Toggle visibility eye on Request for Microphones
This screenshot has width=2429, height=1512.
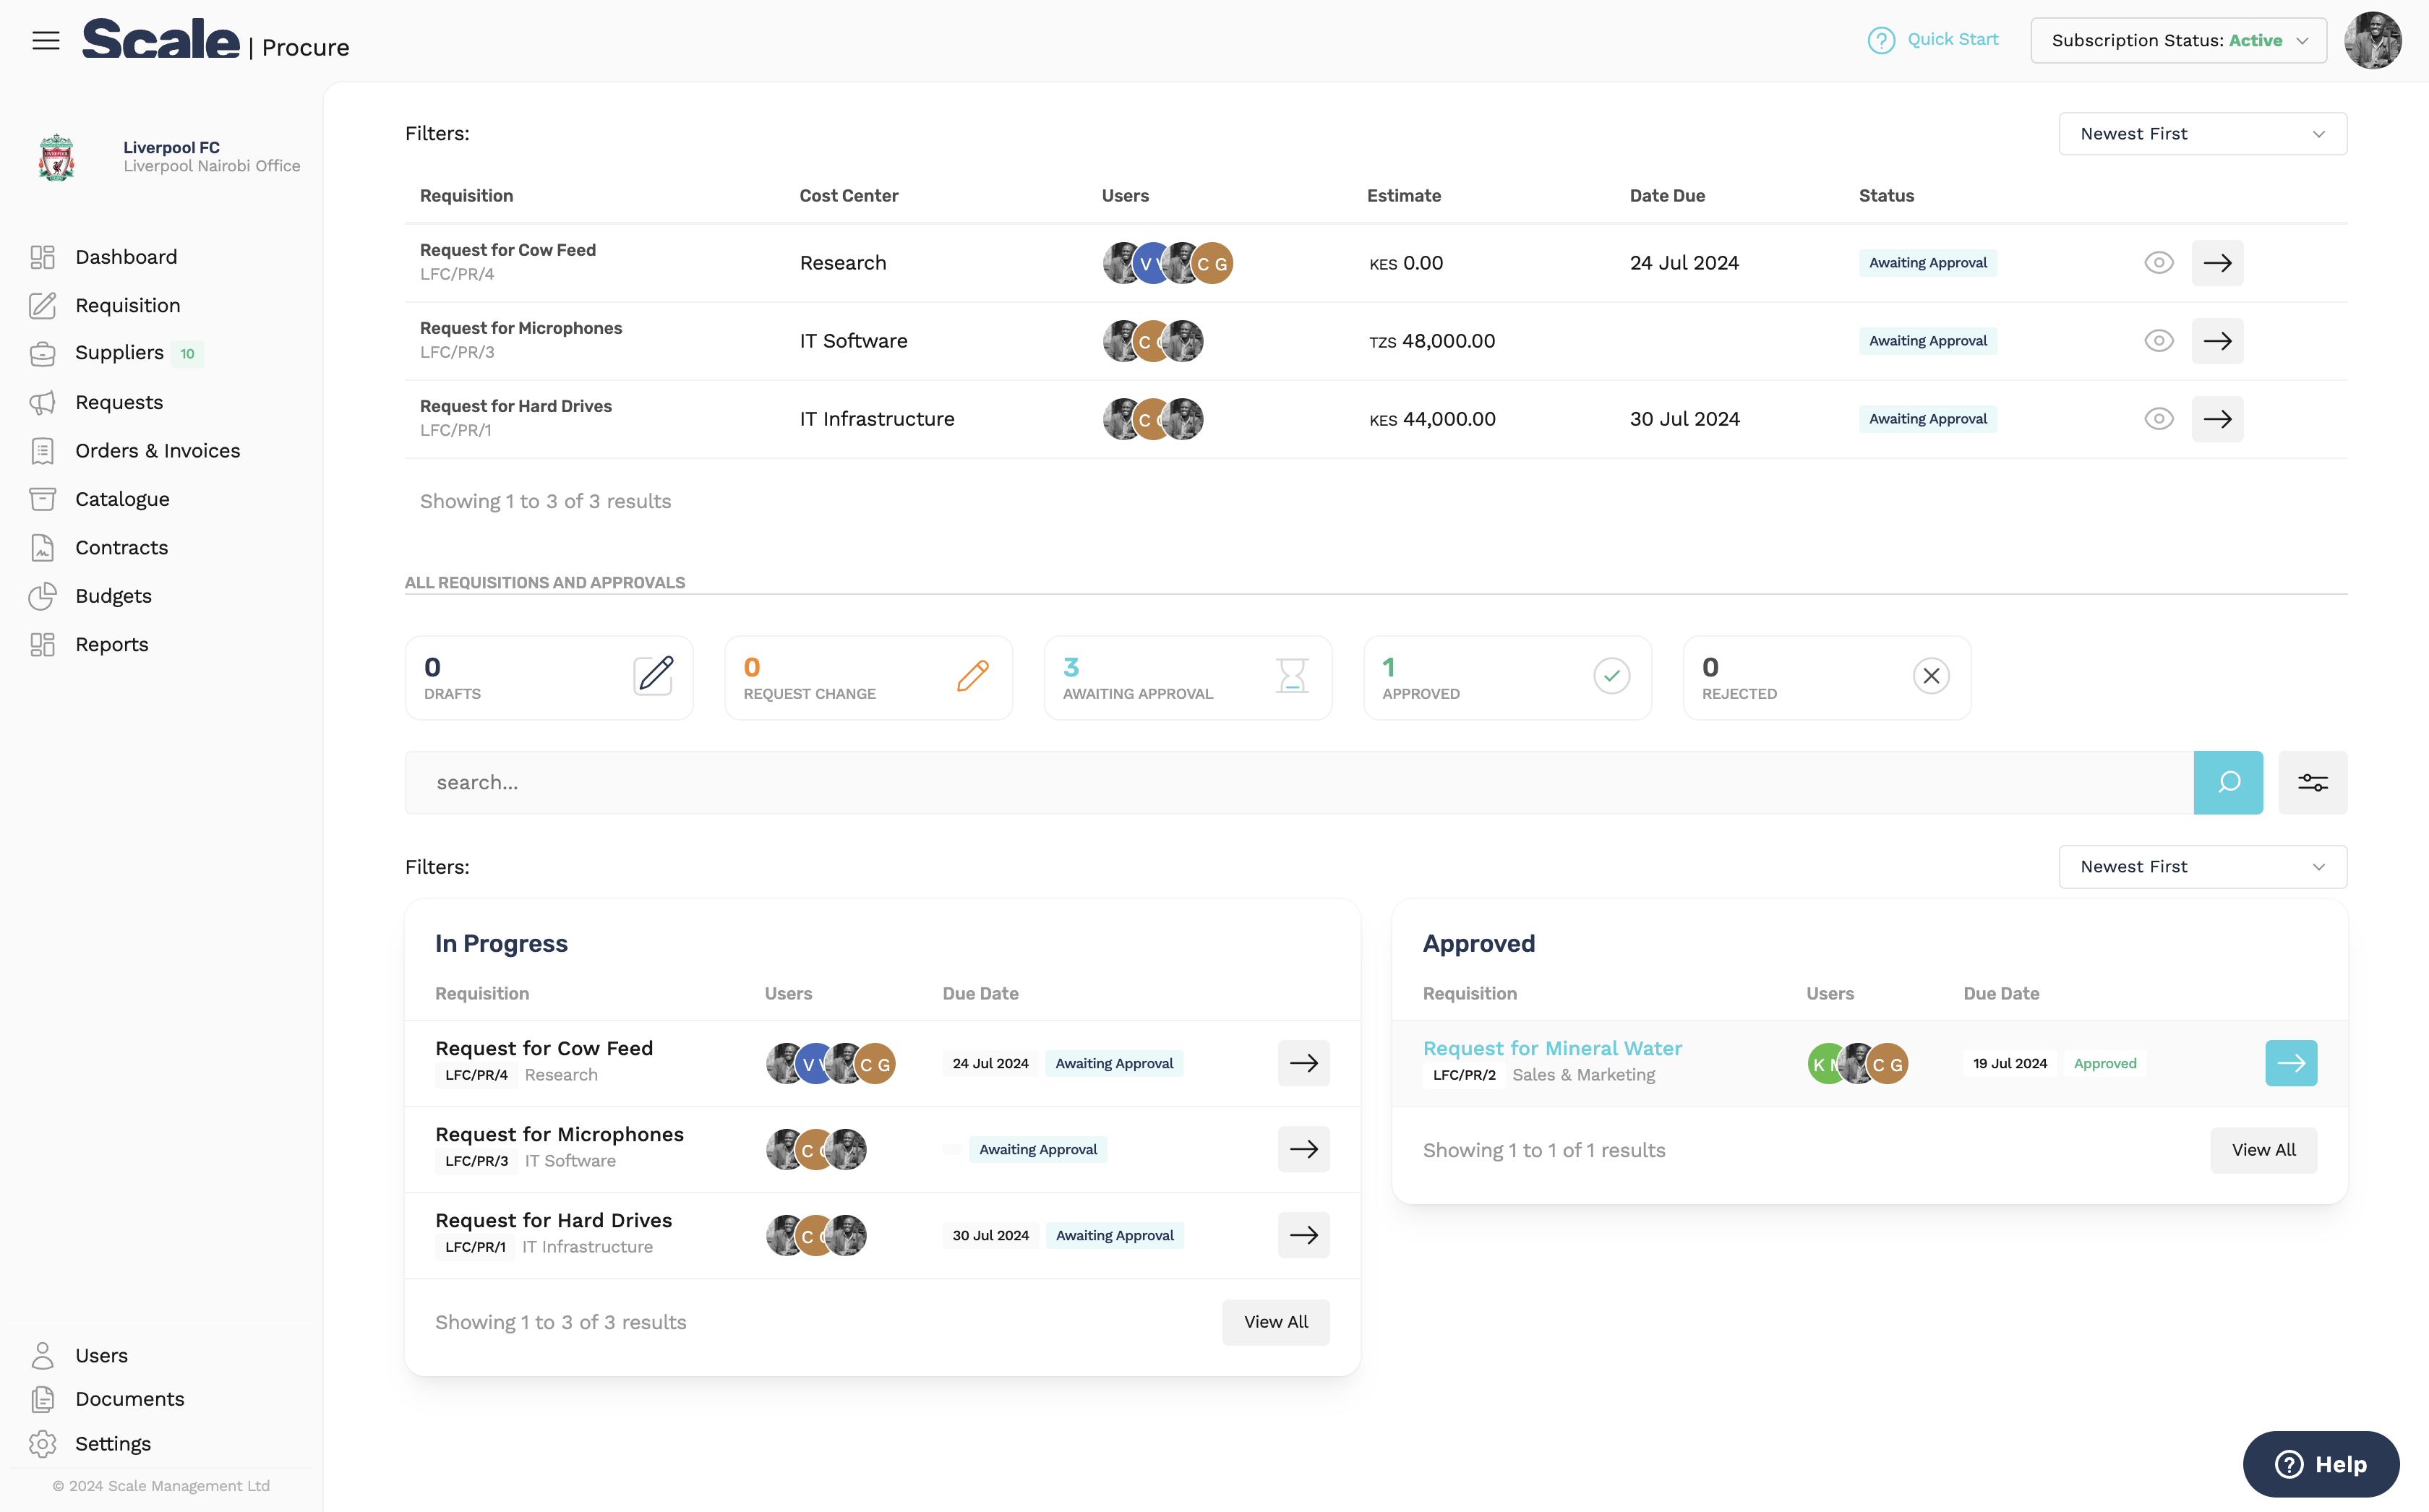[2158, 340]
